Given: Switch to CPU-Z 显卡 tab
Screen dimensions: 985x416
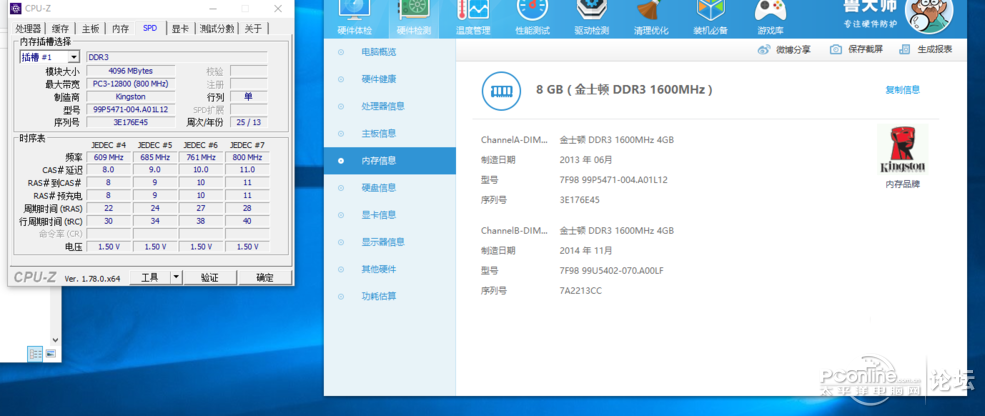Looking at the screenshot, I should click(180, 29).
